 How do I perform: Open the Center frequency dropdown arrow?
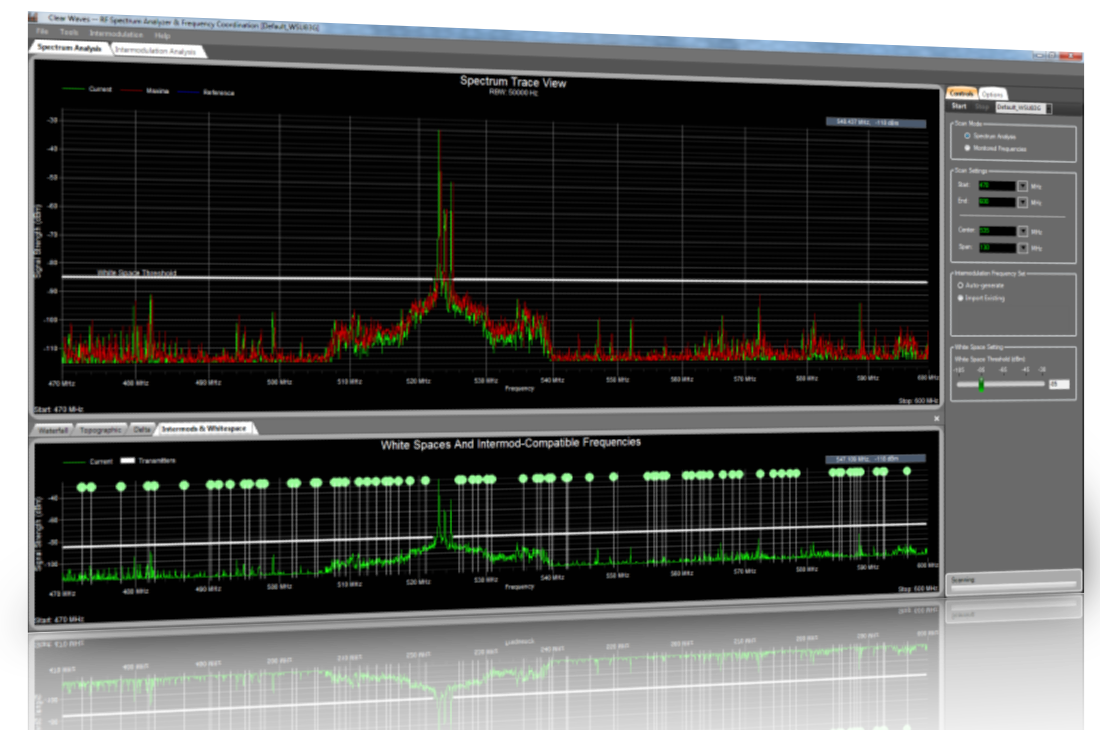1023,231
